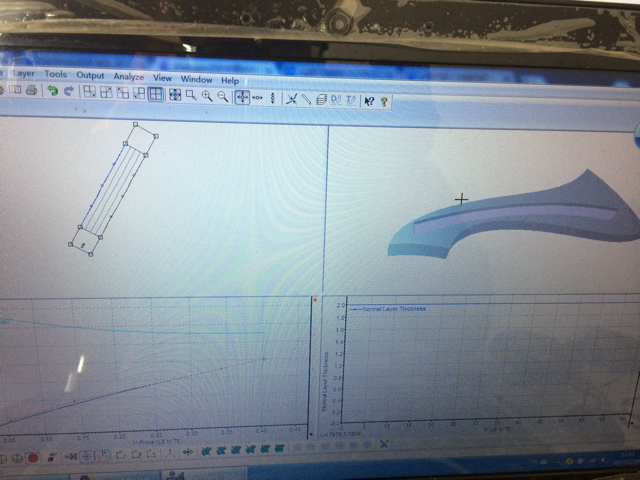This screenshot has height=480, width=640.
Task: Select the horizontal pan arrows tool
Action: pos(258,98)
